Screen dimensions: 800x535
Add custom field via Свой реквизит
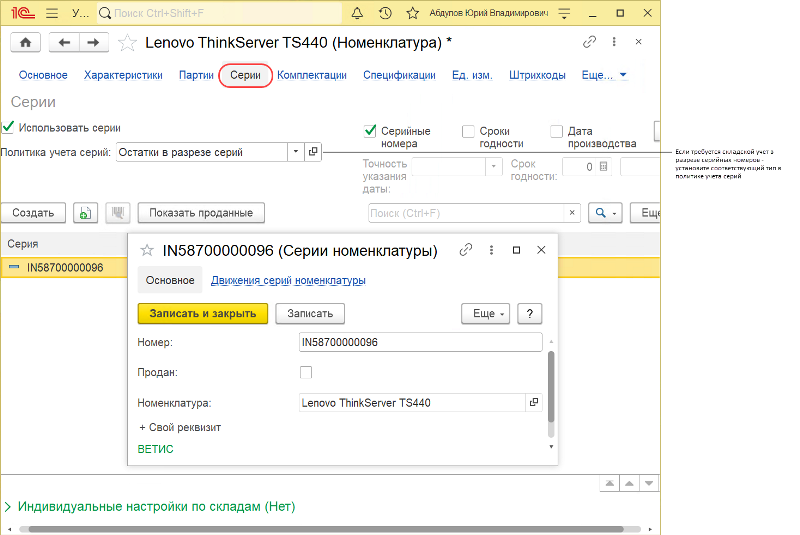click(180, 427)
